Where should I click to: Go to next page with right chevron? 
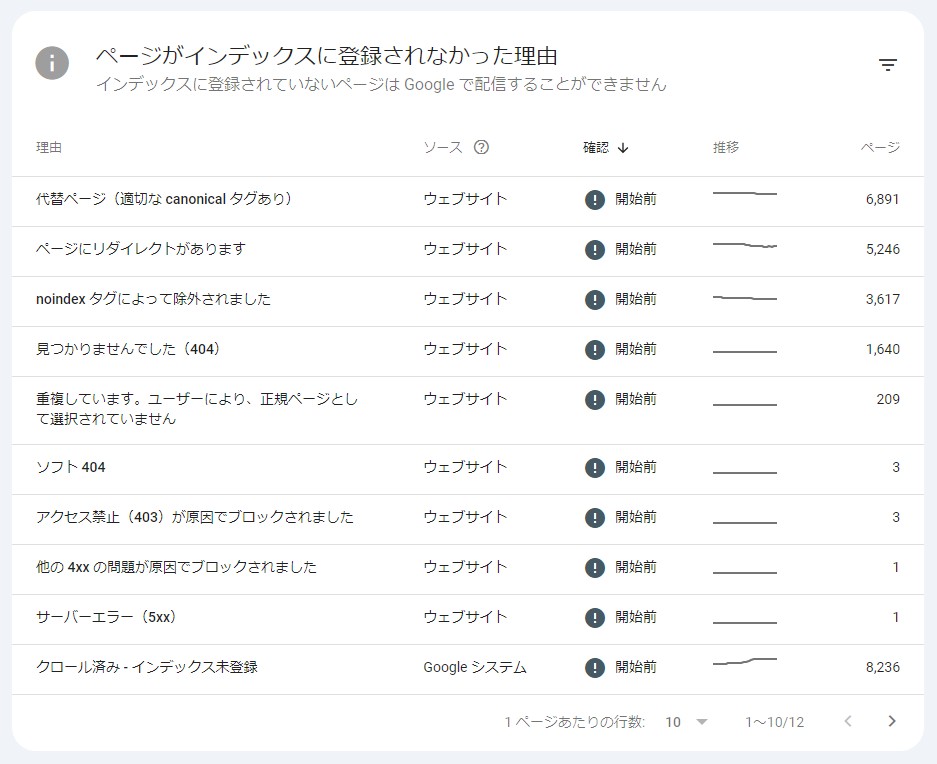[x=892, y=721]
